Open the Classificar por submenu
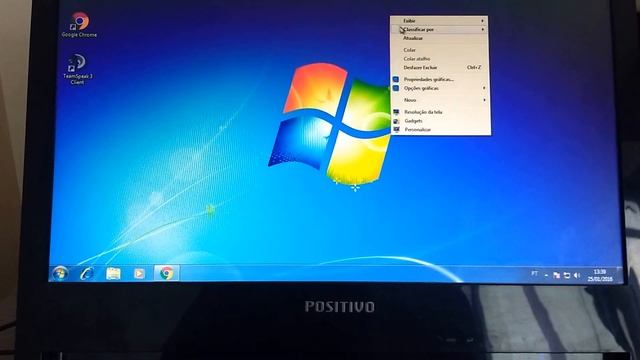 tap(440, 29)
